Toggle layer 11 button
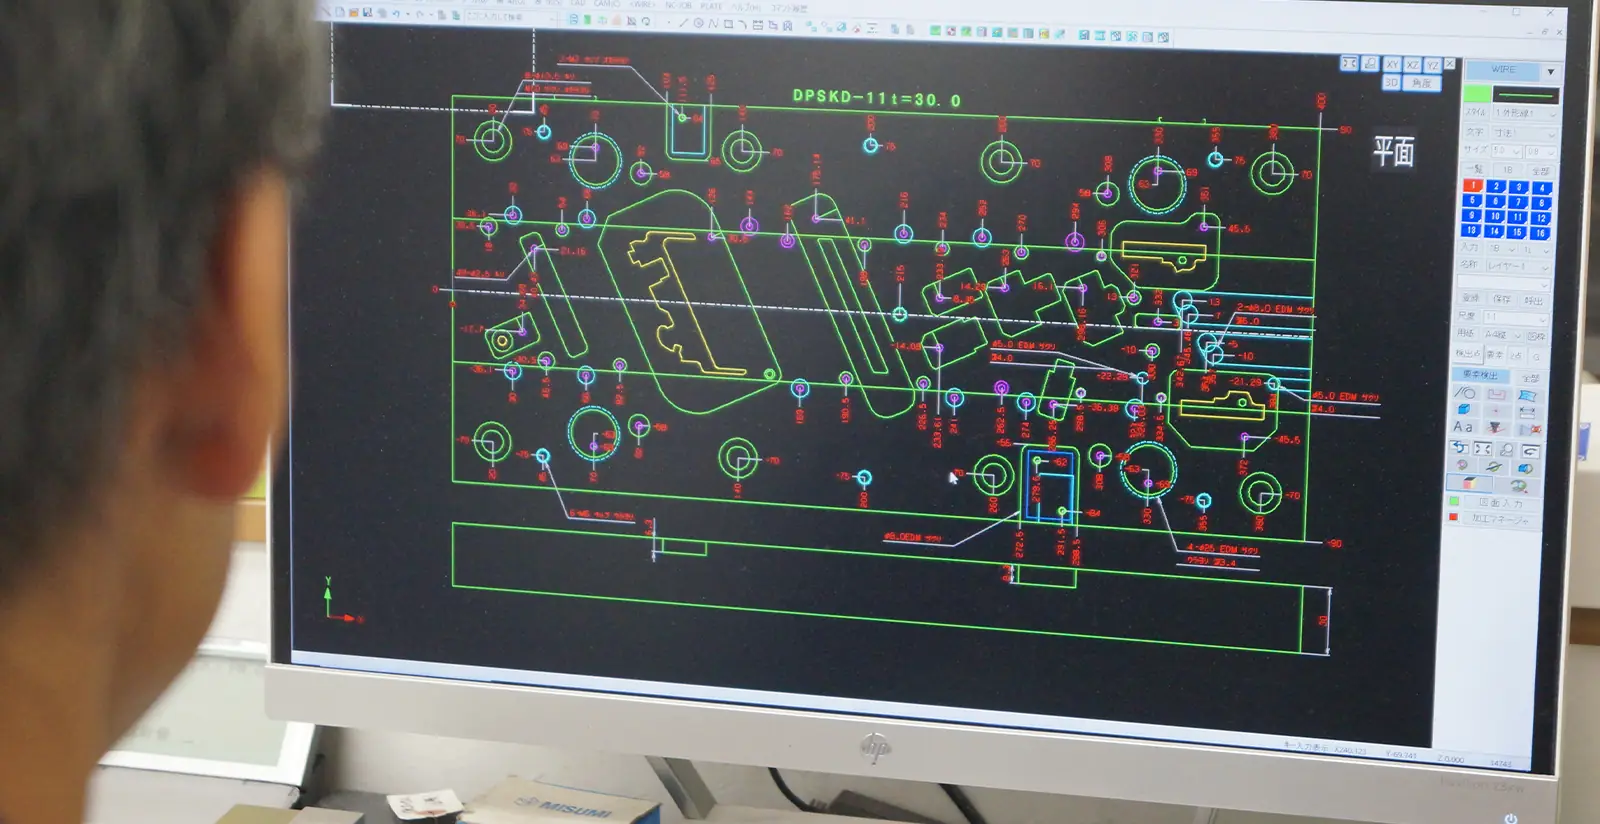Image resolution: width=1600 pixels, height=824 pixels. tap(1518, 217)
